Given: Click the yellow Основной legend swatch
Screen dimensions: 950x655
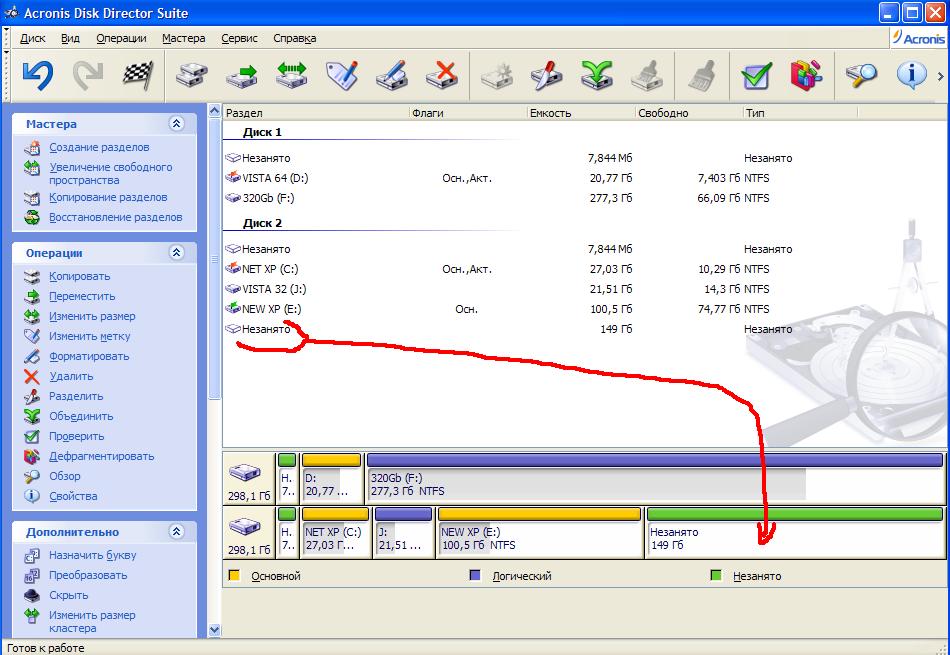Looking at the screenshot, I should pyautogui.click(x=234, y=576).
